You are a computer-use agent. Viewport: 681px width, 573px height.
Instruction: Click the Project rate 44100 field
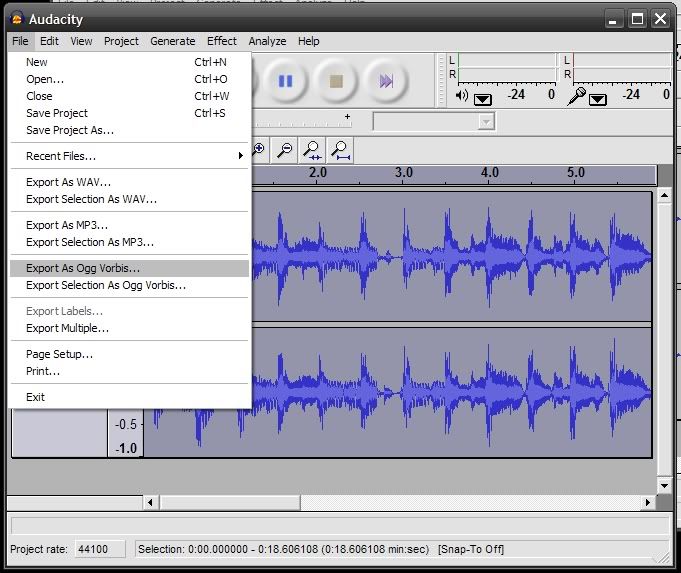click(100, 549)
